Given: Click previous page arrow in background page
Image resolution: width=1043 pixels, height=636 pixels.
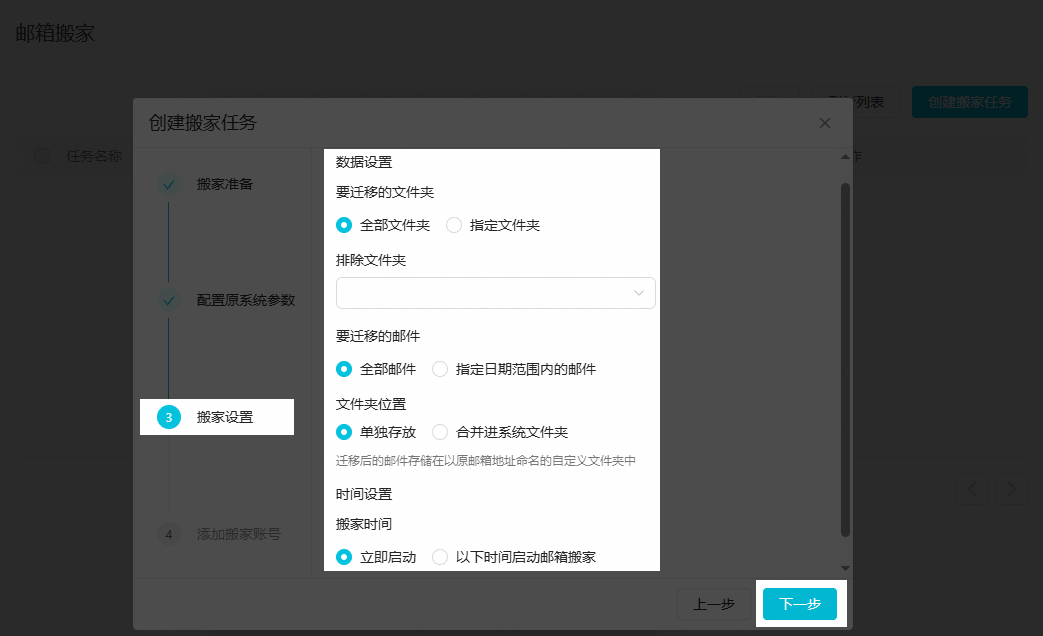Looking at the screenshot, I should pos(972,489).
